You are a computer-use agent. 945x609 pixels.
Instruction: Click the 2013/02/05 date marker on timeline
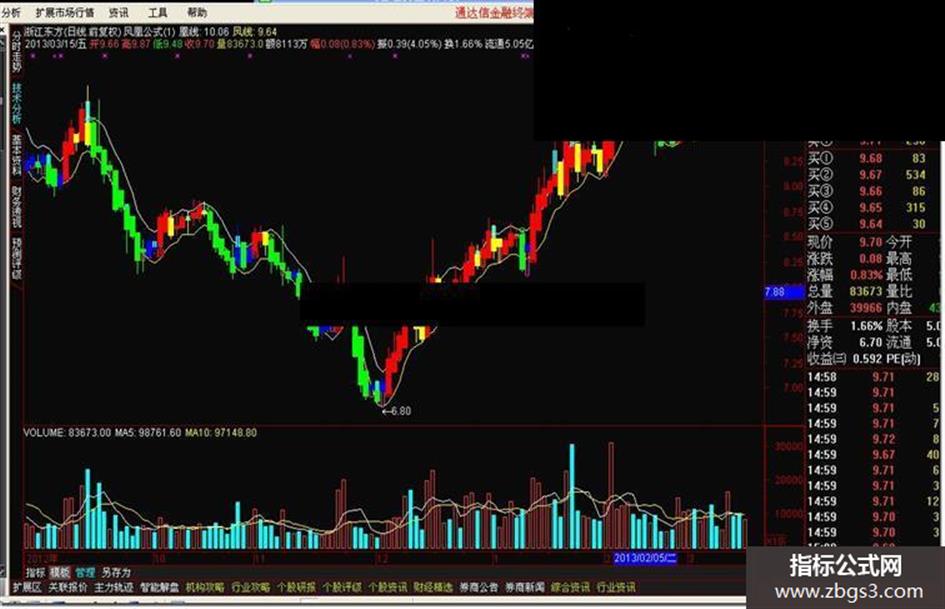click(x=645, y=558)
